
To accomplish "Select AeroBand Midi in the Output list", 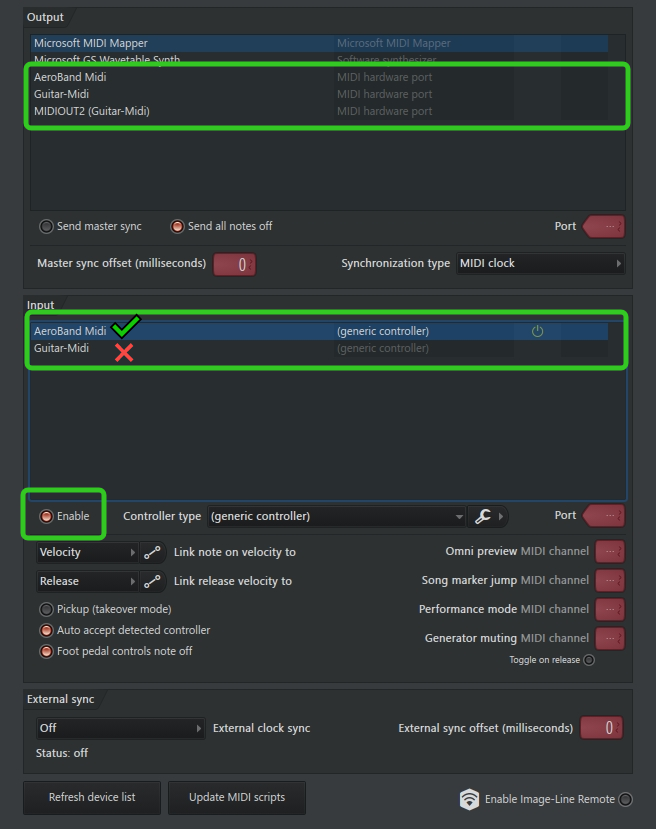I will [319, 77].
